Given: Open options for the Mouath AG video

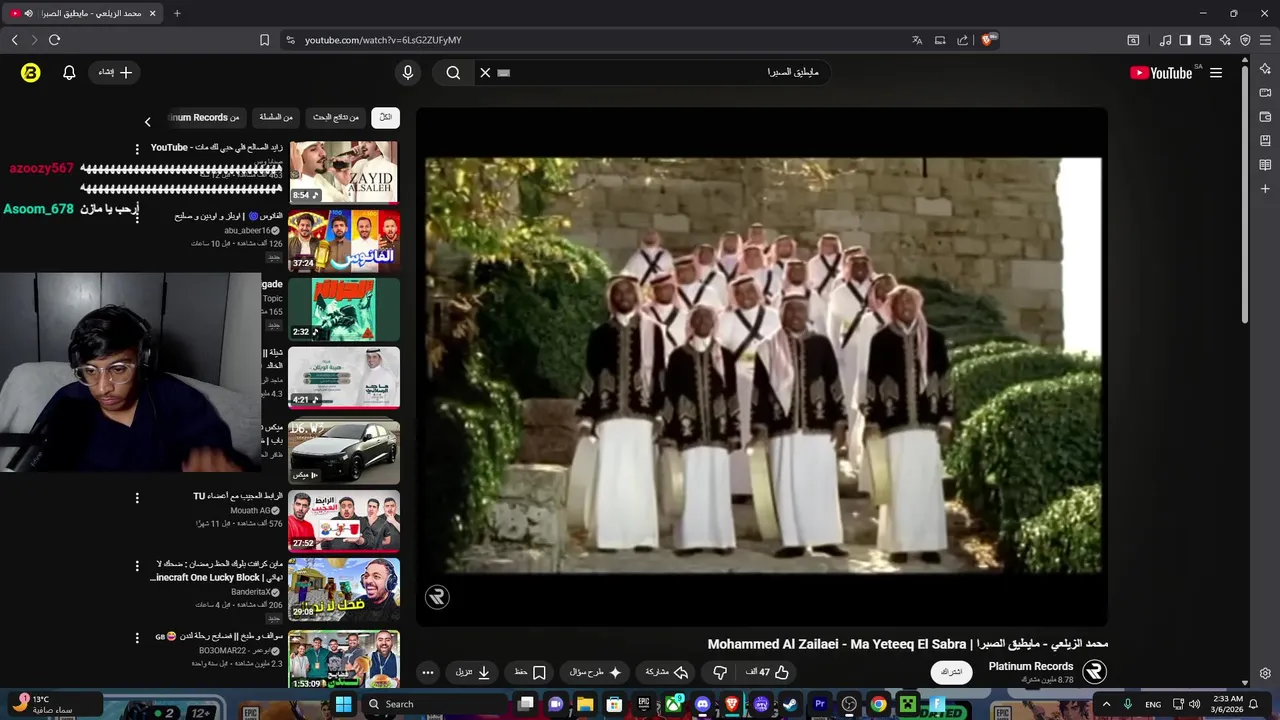Looking at the screenshot, I should point(137,497).
